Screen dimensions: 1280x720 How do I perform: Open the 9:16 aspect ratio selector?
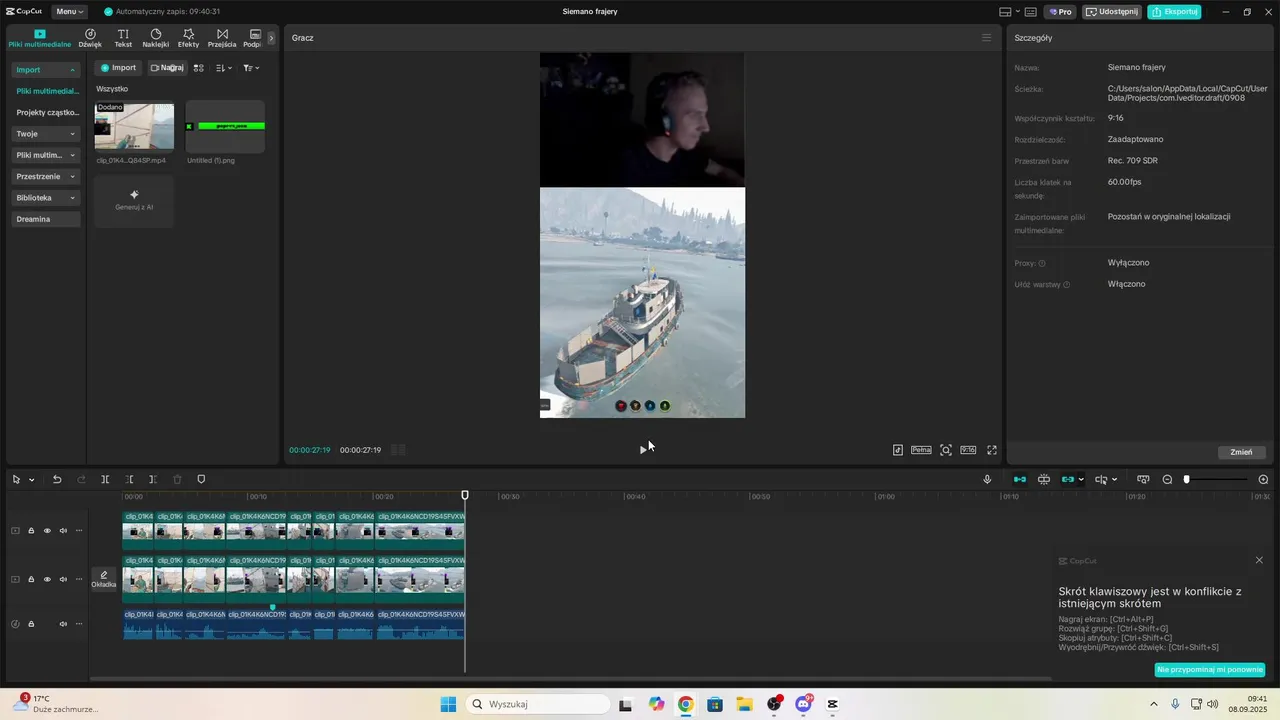point(968,450)
